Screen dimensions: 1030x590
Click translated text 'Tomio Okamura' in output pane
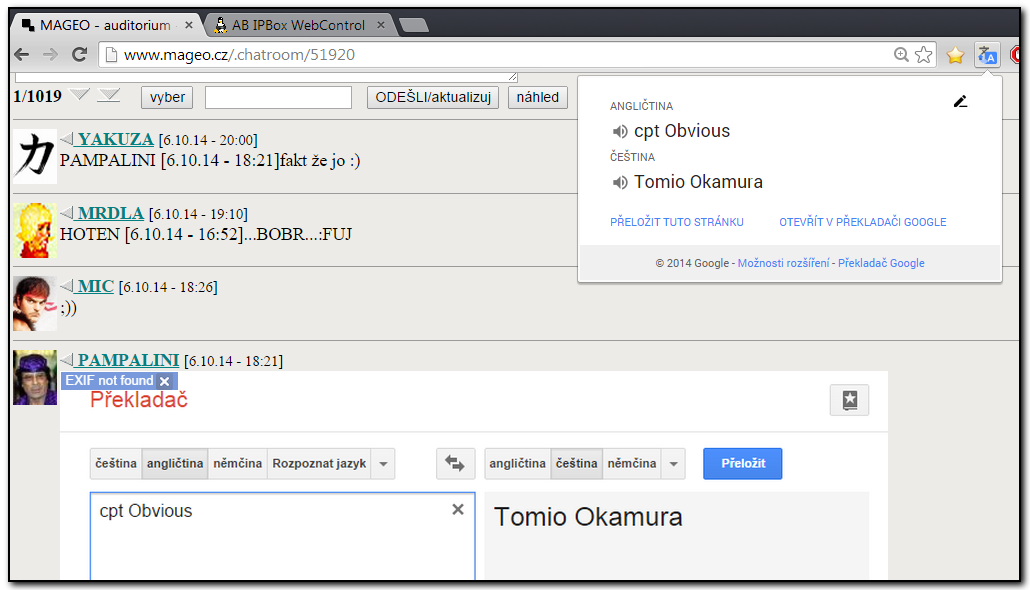(588, 517)
